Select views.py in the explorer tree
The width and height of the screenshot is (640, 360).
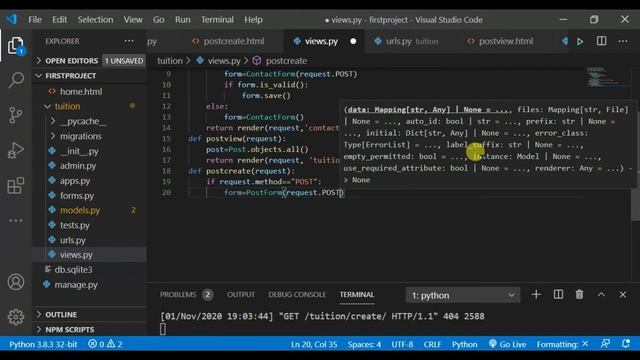tap(76, 255)
